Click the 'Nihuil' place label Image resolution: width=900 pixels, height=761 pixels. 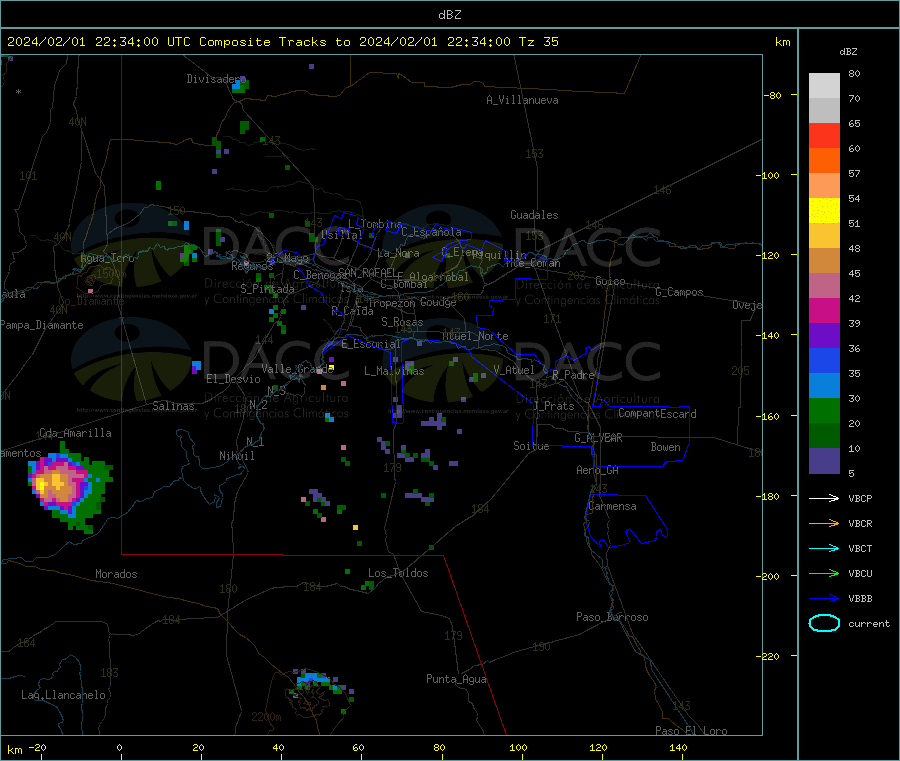click(236, 456)
